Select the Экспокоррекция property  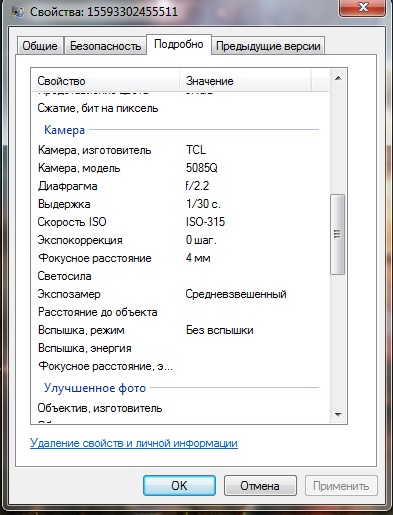pyautogui.click(x=80, y=240)
